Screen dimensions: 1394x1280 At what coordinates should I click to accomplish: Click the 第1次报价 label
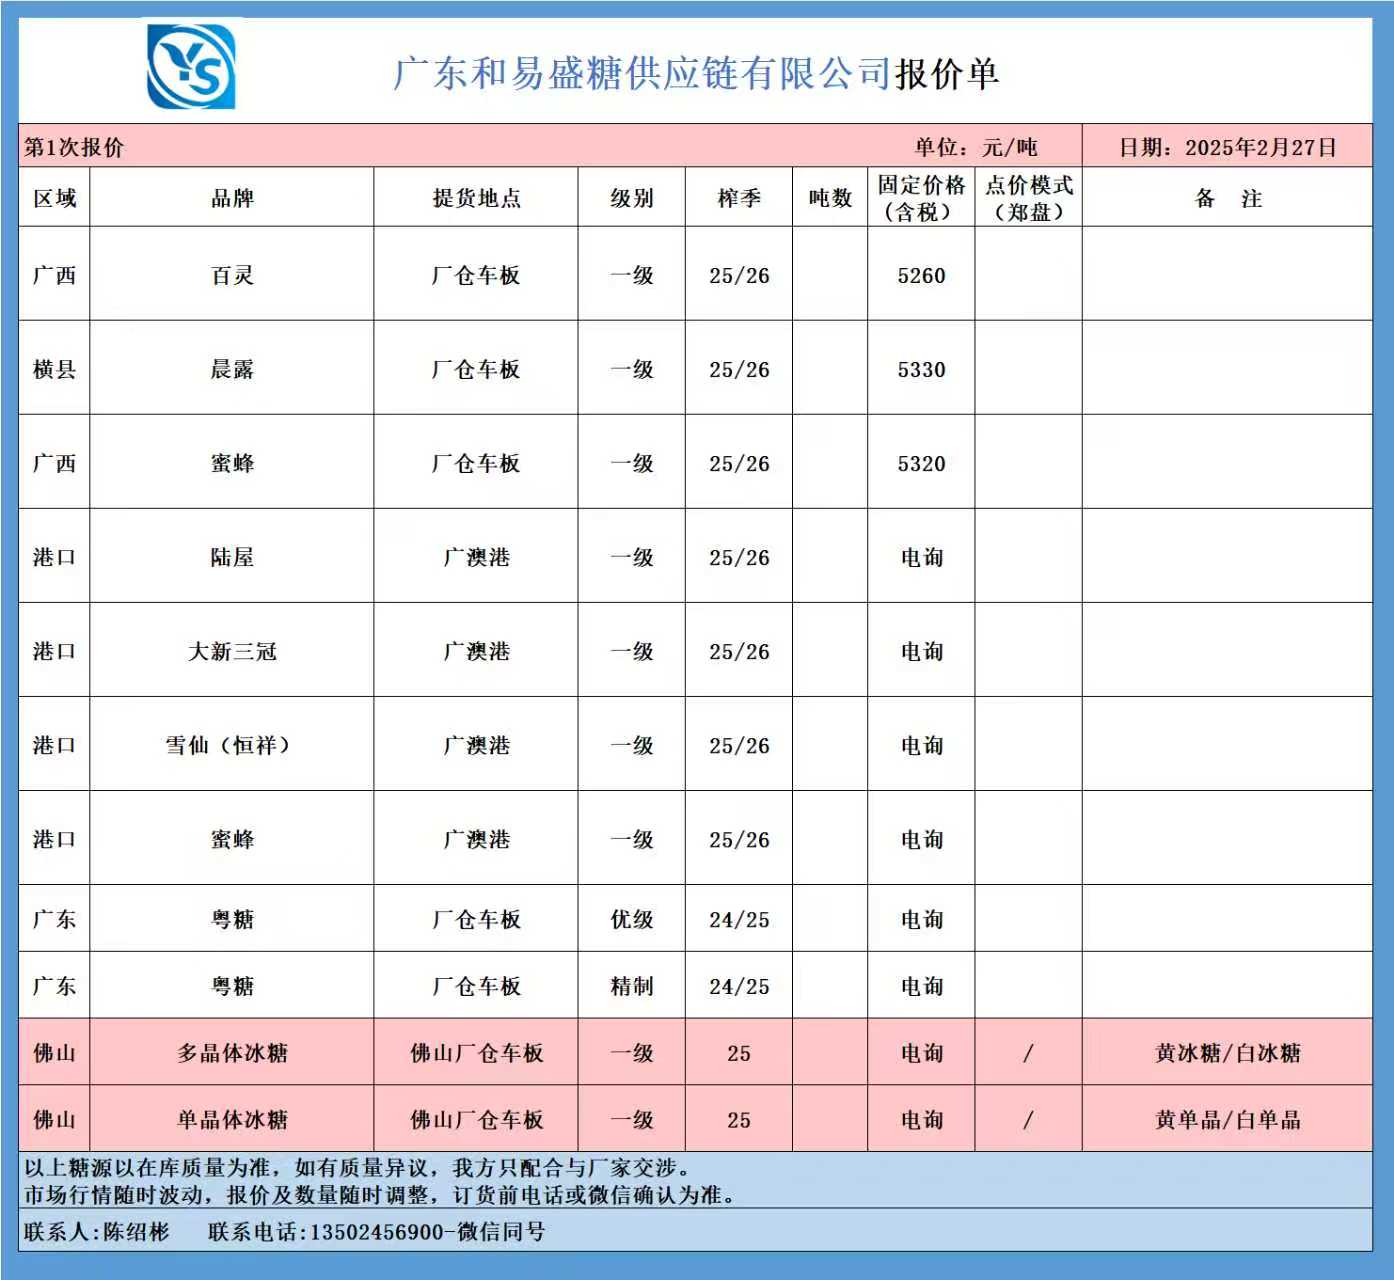[74, 148]
